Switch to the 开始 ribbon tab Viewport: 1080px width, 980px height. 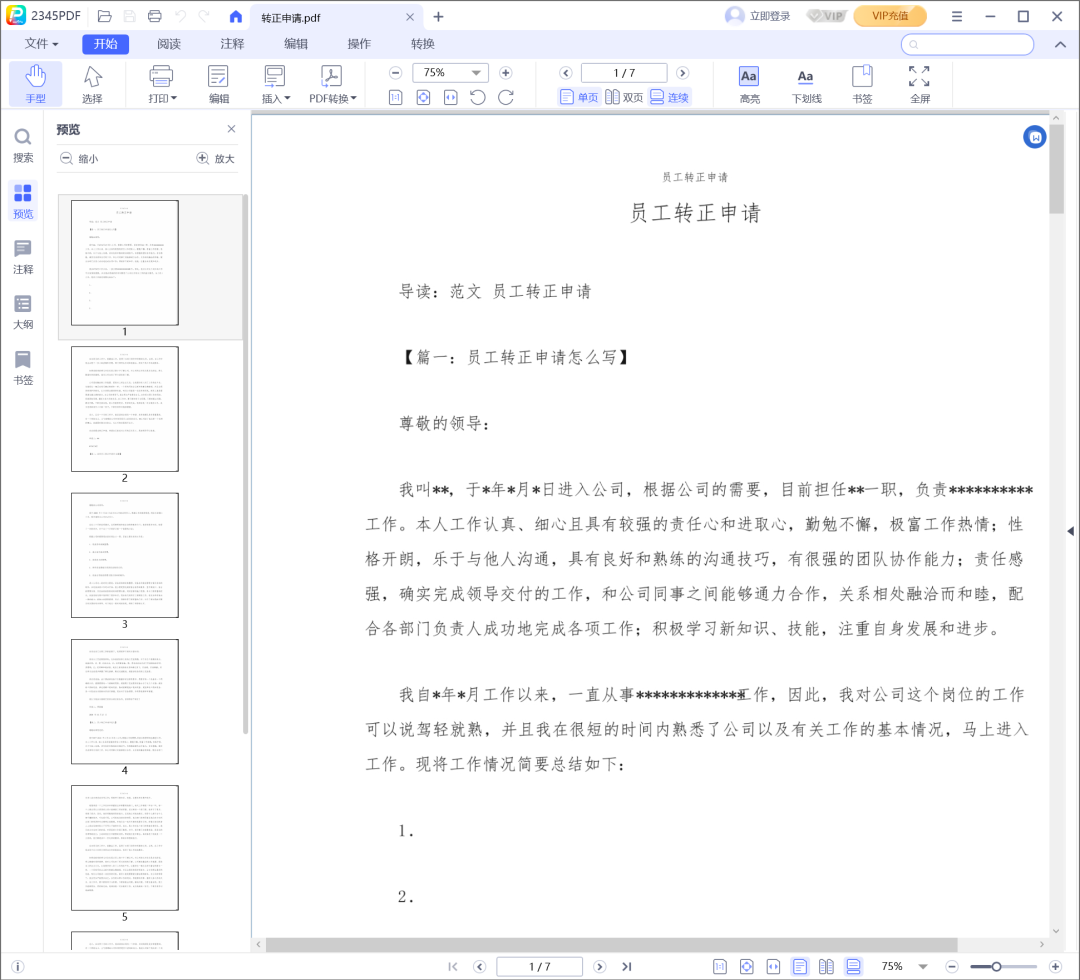pos(105,43)
